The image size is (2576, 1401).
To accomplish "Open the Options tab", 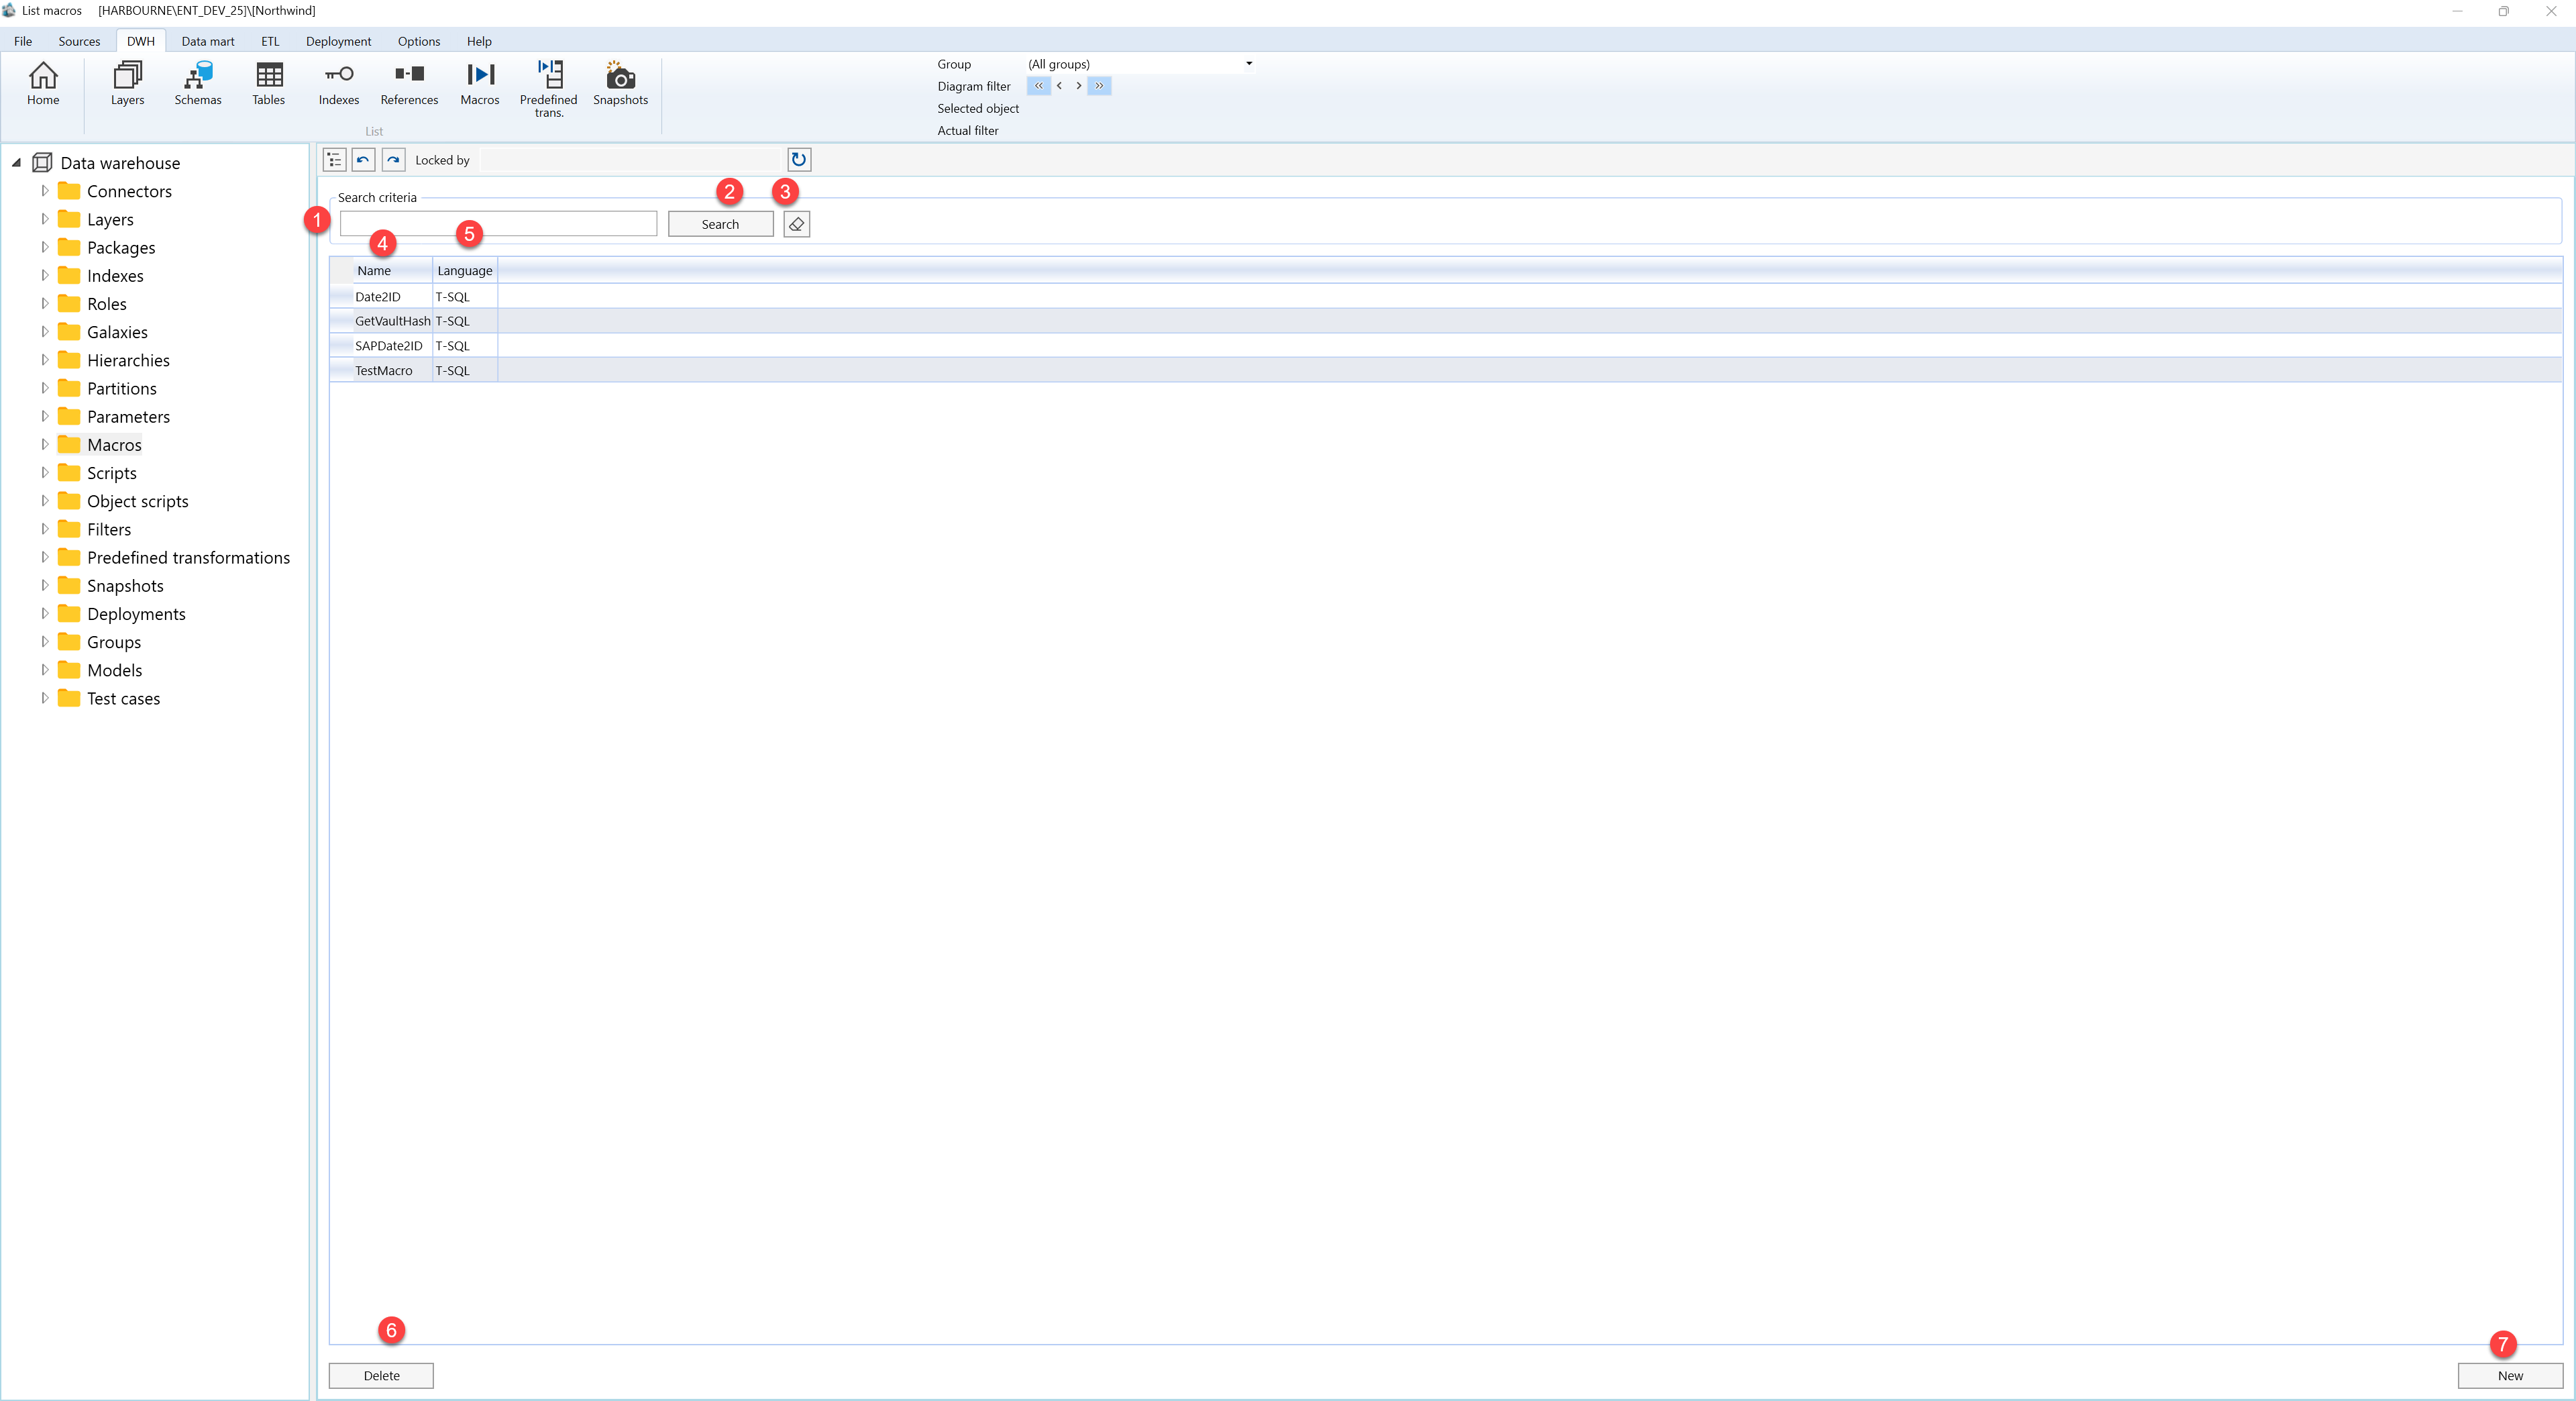I will click(419, 41).
